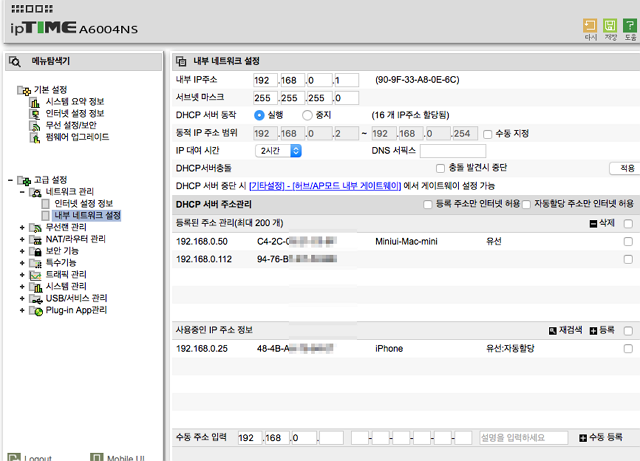Open 시스템 요약 정보 chart icon
Image resolution: width=640 pixels, height=461 pixels.
point(35,102)
